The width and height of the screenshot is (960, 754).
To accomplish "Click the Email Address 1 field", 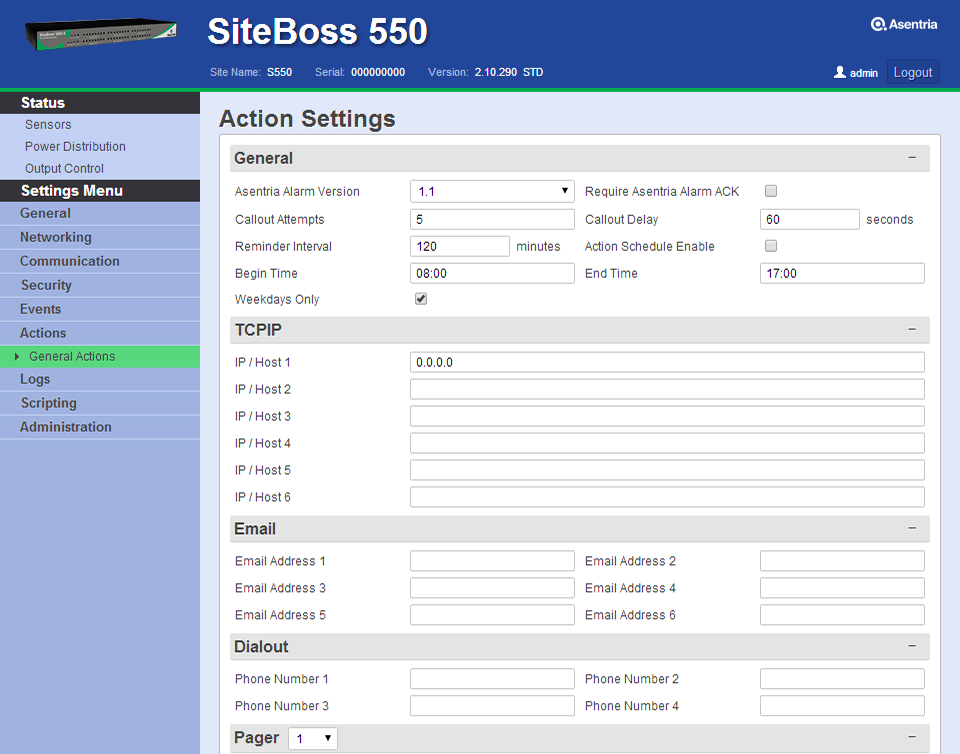I will tap(492, 561).
